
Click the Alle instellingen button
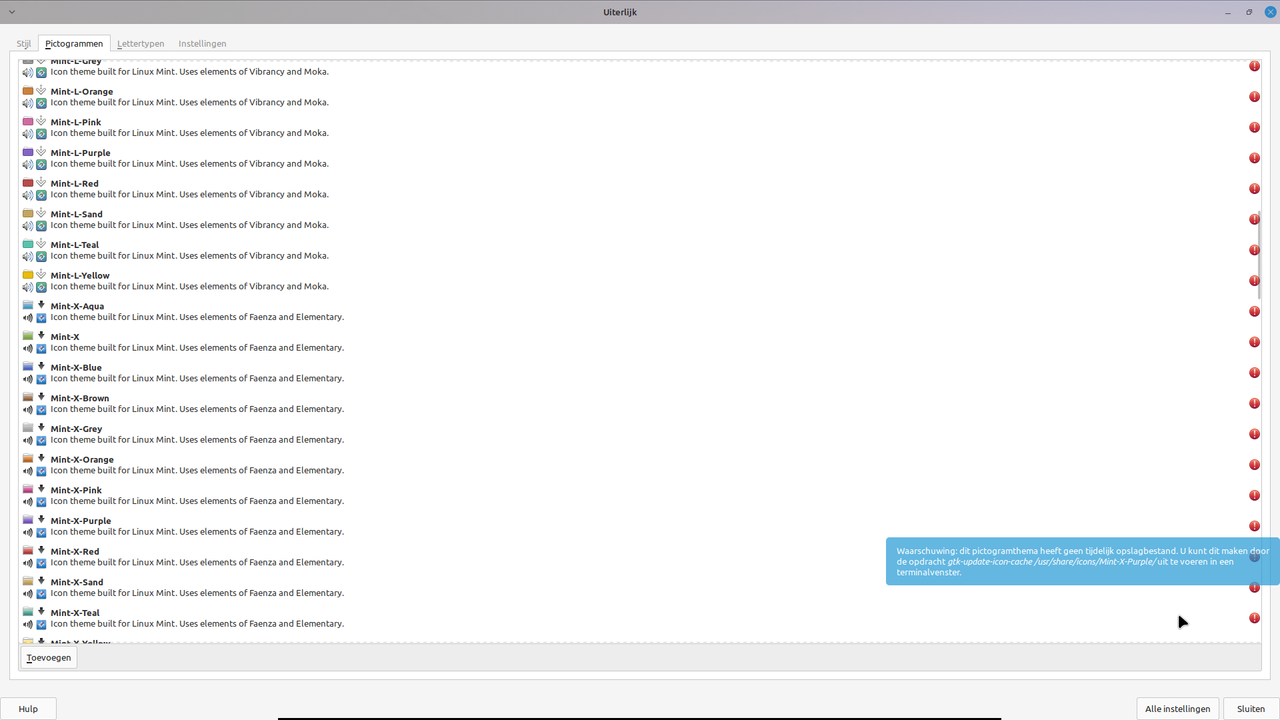pyautogui.click(x=1178, y=709)
